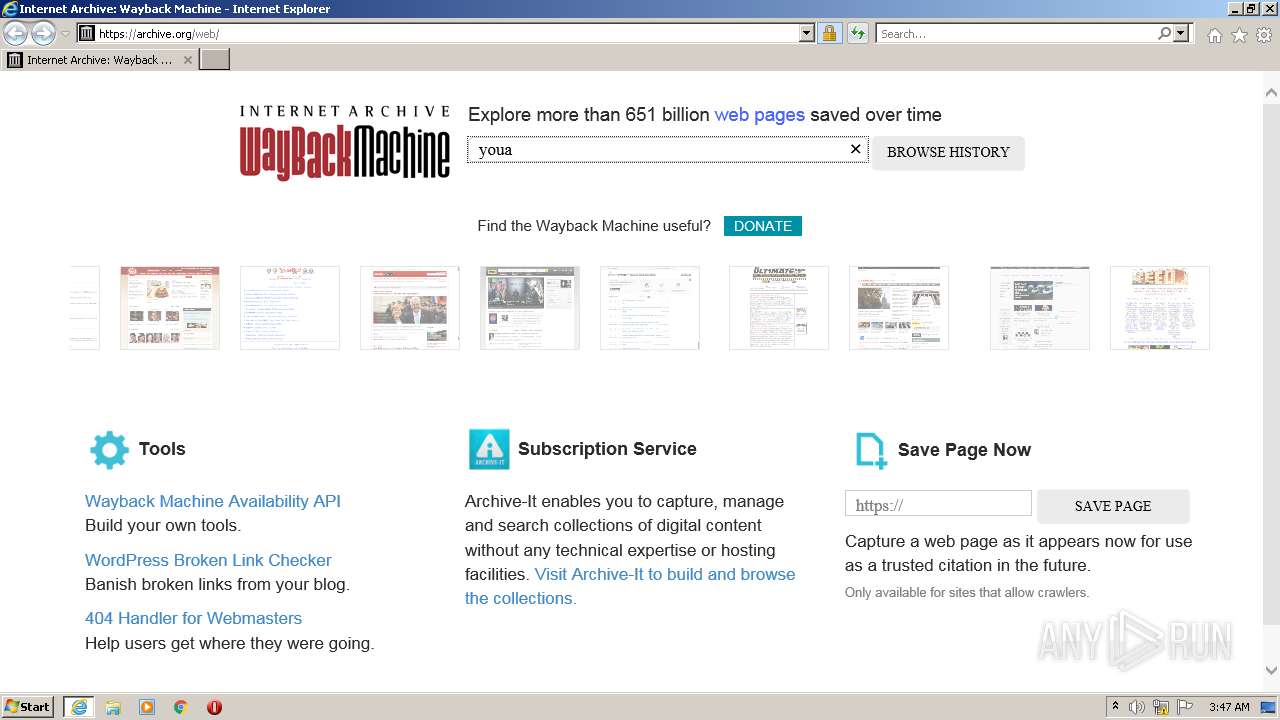Open the Action Center flag icon
This screenshot has height=720, width=1280.
[x=1185, y=707]
